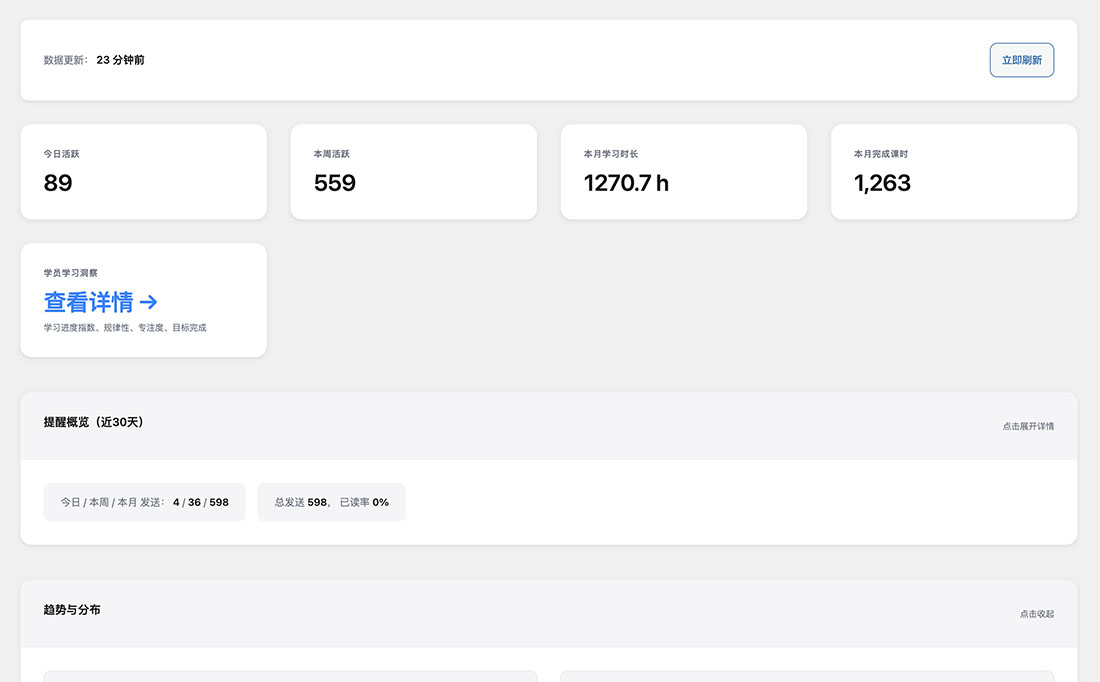Click the 立即刷新 button
Viewport: 1100px width, 682px height.
click(x=1021, y=60)
